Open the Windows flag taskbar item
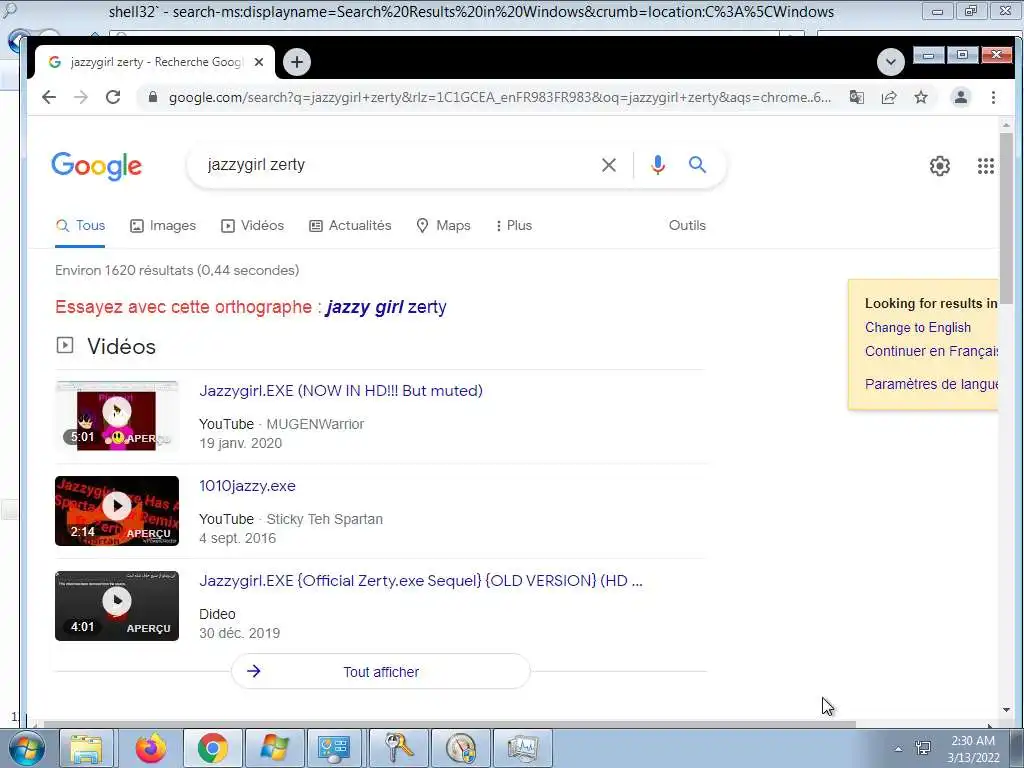Screen dimensions: 1024x768 point(274,748)
